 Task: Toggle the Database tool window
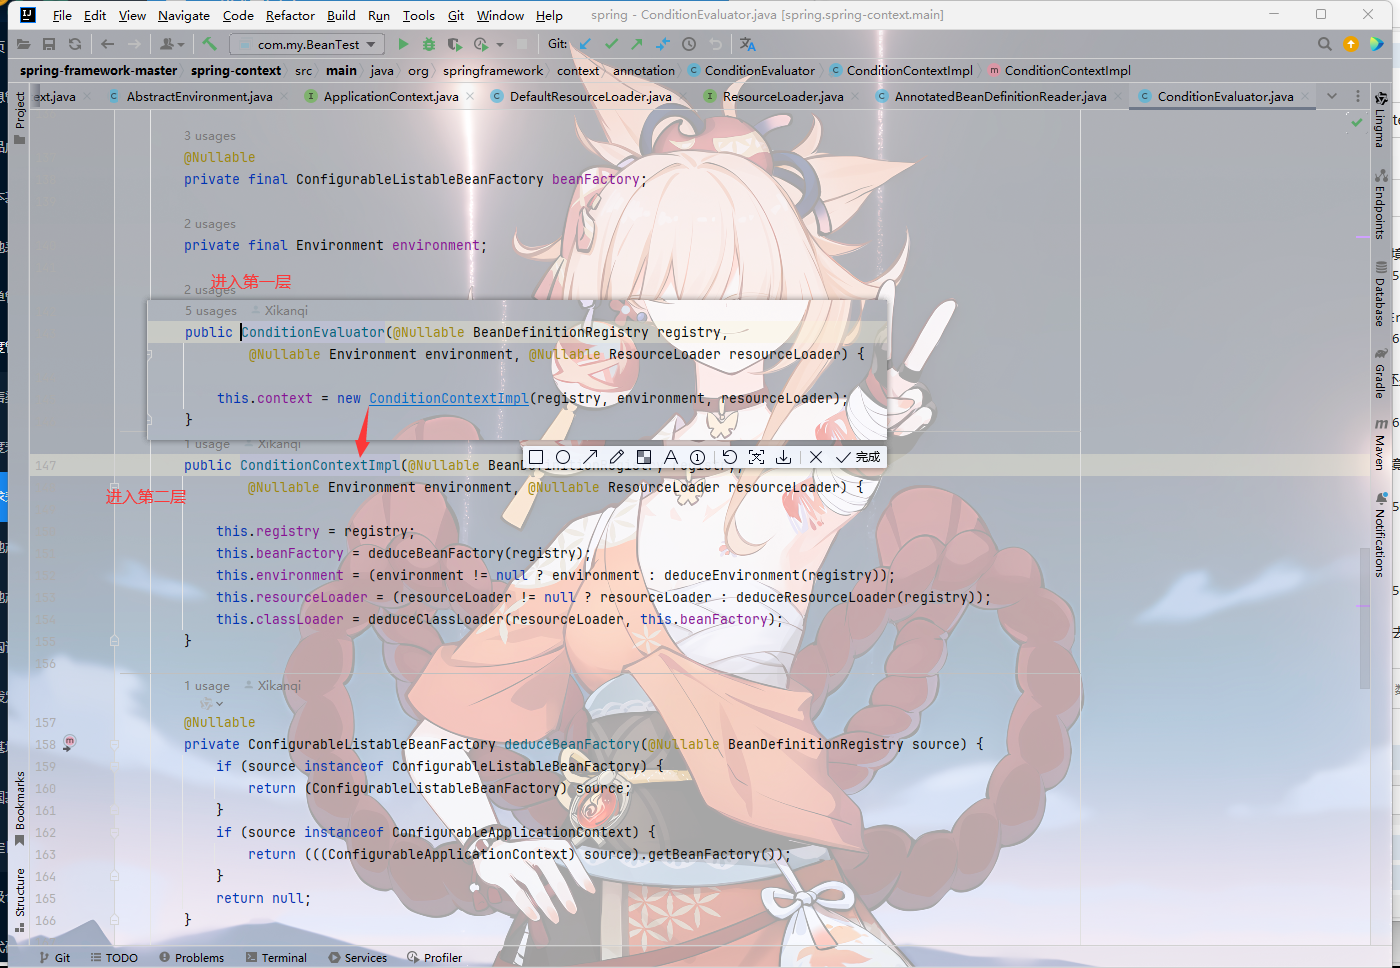(x=1380, y=294)
